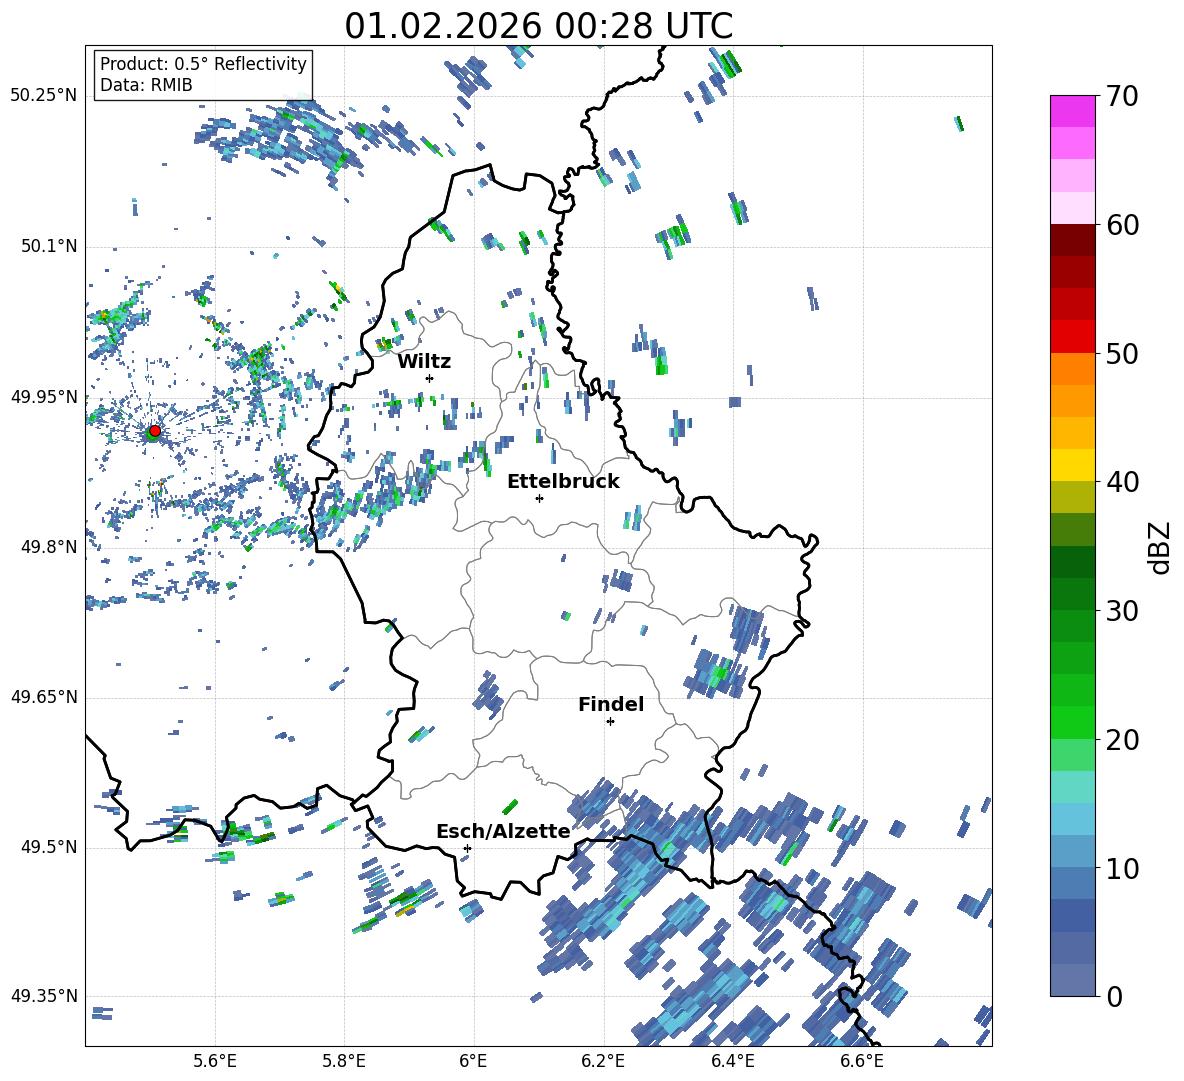This screenshot has height=1081, width=1184.
Task: Pick the dark maroon swatch below 60 dBZ
Action: [1072, 240]
